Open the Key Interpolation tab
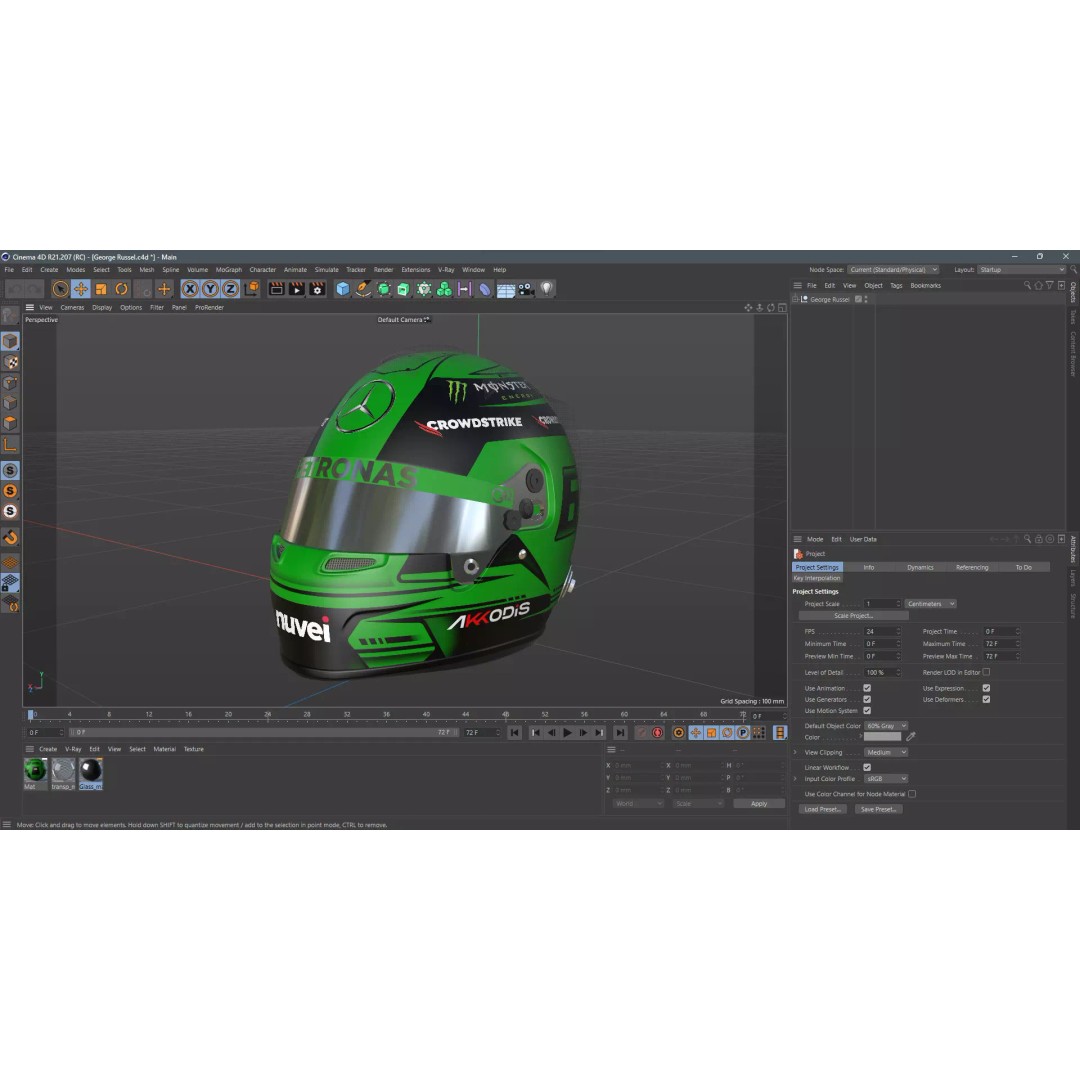 coord(817,579)
